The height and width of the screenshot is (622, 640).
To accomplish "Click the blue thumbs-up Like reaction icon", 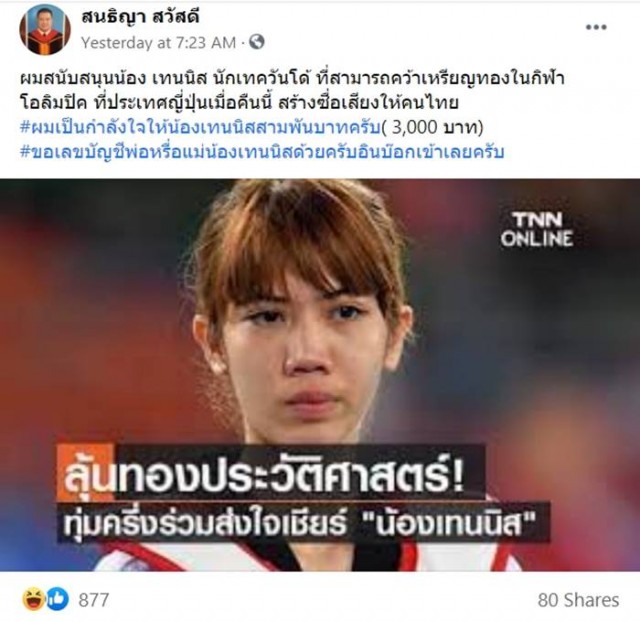I will [57, 599].
